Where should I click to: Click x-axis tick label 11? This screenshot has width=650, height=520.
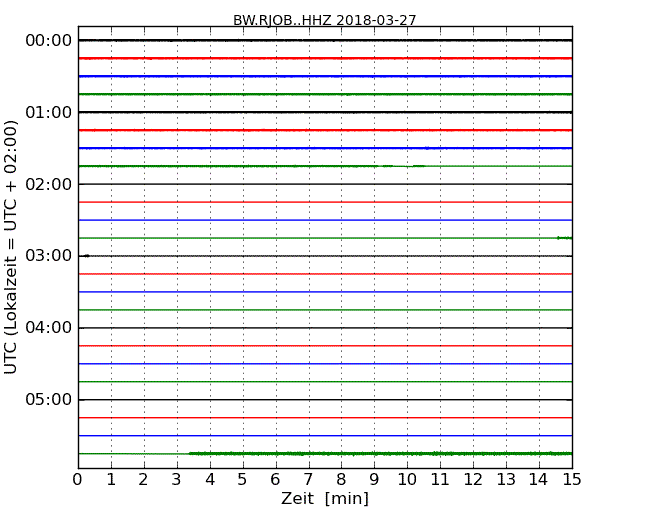click(440, 480)
